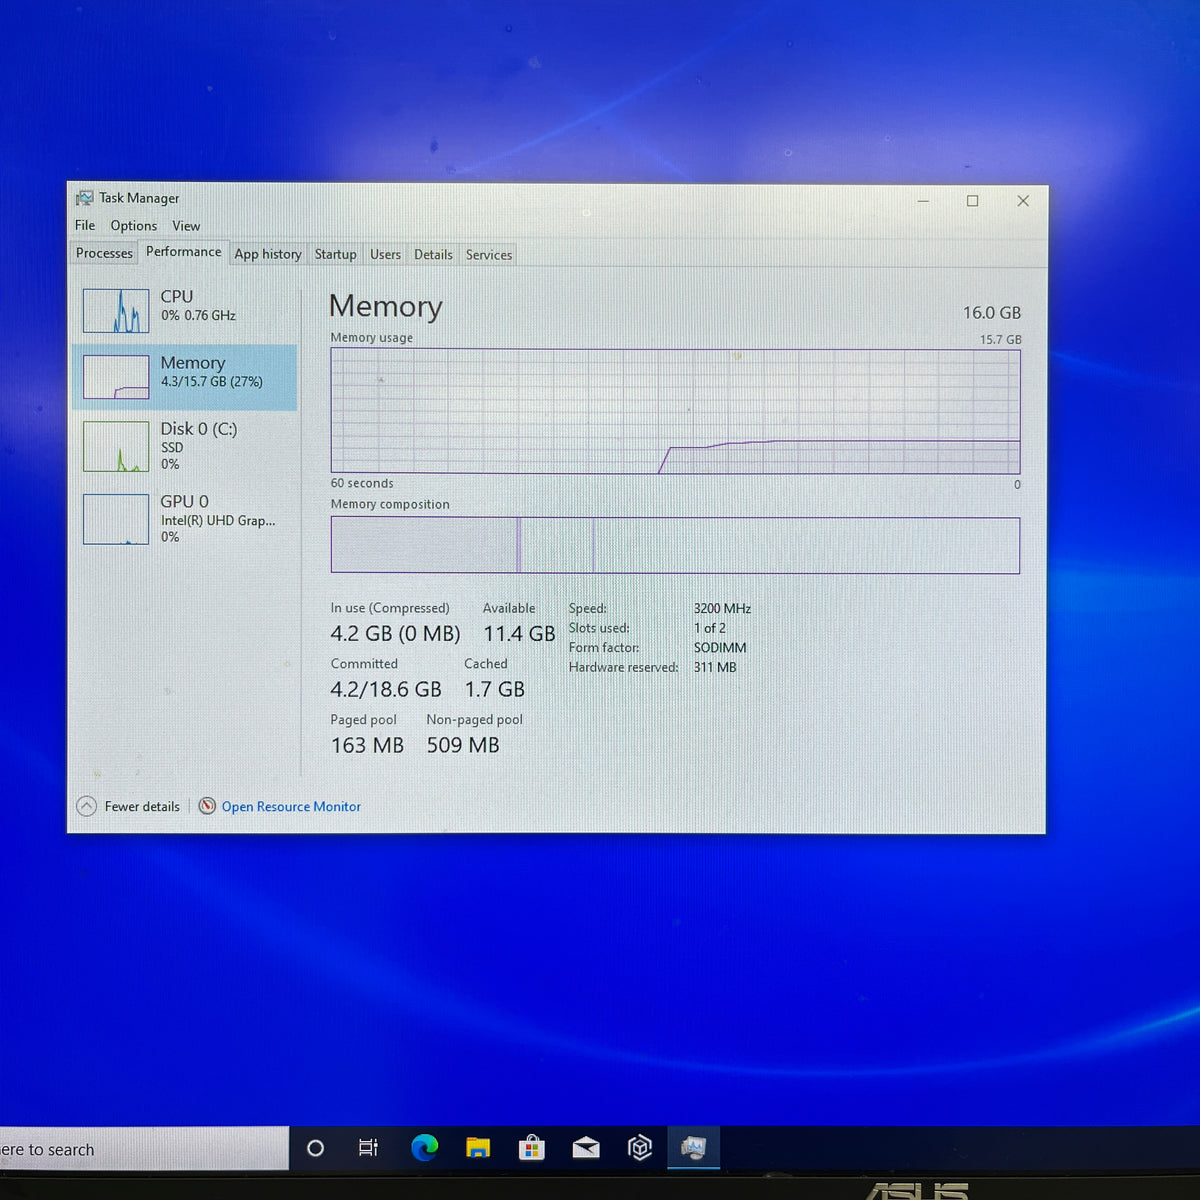Viewport: 1200px width, 1200px height.
Task: Open the Mail app from the taskbar
Action: [x=586, y=1148]
